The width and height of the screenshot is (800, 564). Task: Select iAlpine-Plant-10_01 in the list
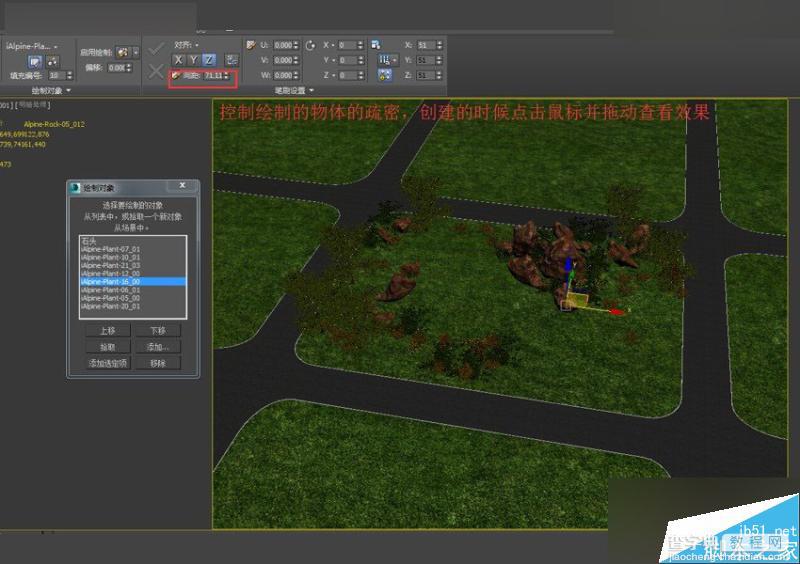click(133, 257)
